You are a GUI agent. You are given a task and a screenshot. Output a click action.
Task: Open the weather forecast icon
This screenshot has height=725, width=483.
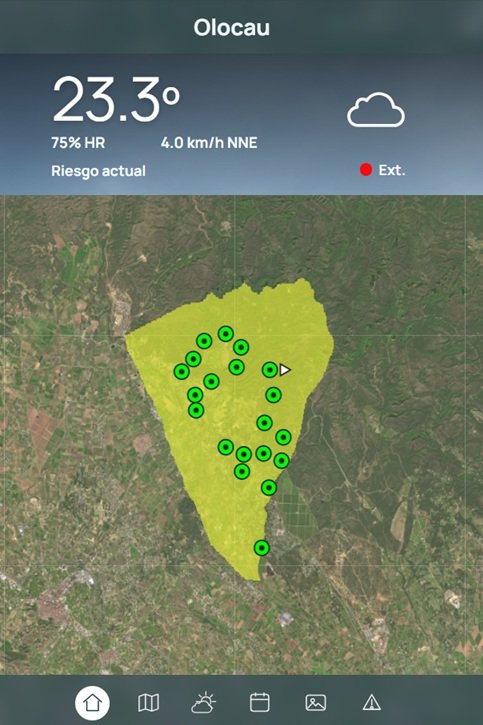pyautogui.click(x=203, y=703)
